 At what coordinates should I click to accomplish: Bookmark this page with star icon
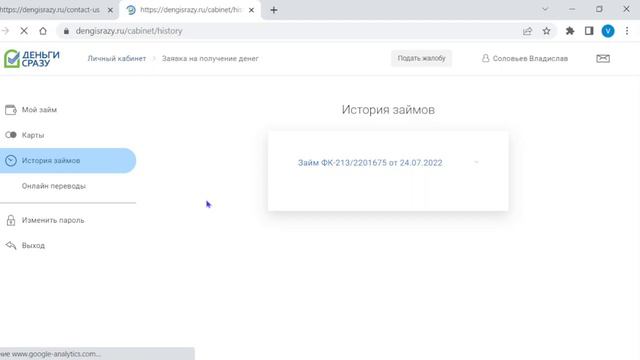[547, 31]
